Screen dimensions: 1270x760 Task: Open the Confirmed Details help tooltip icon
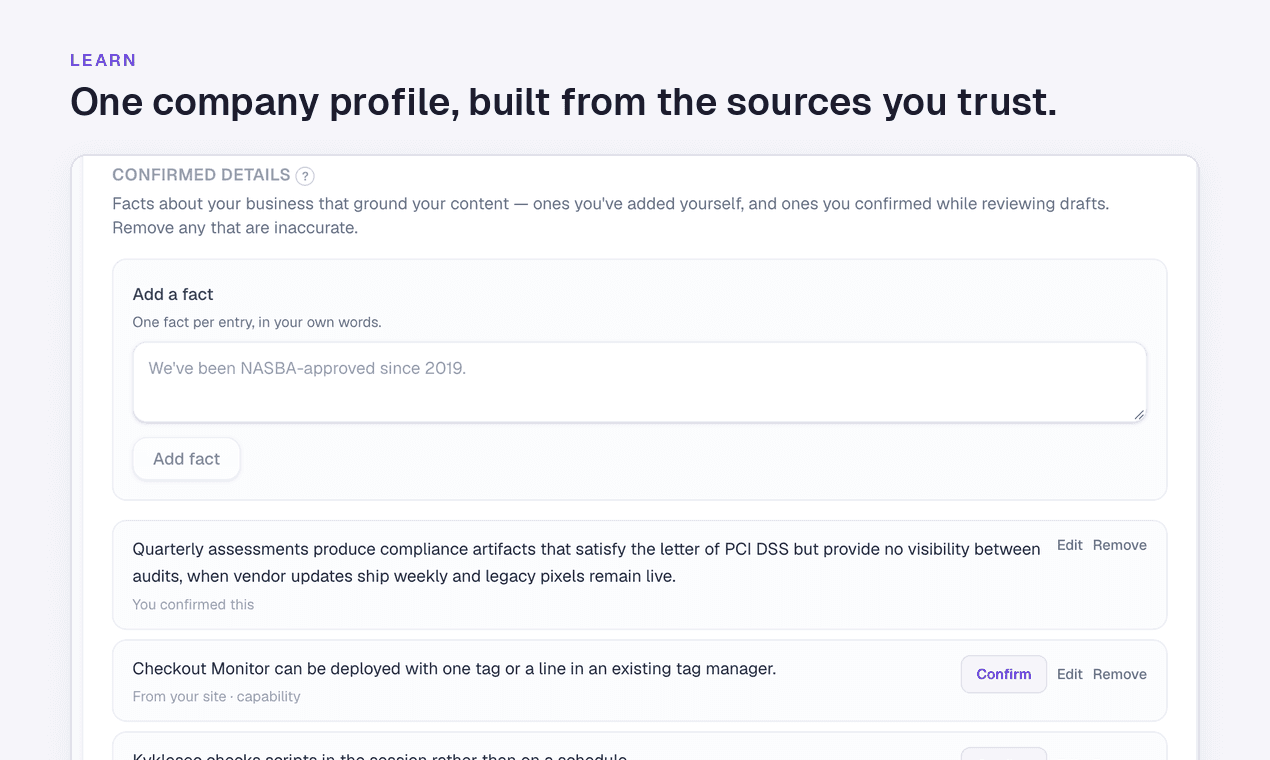click(305, 176)
